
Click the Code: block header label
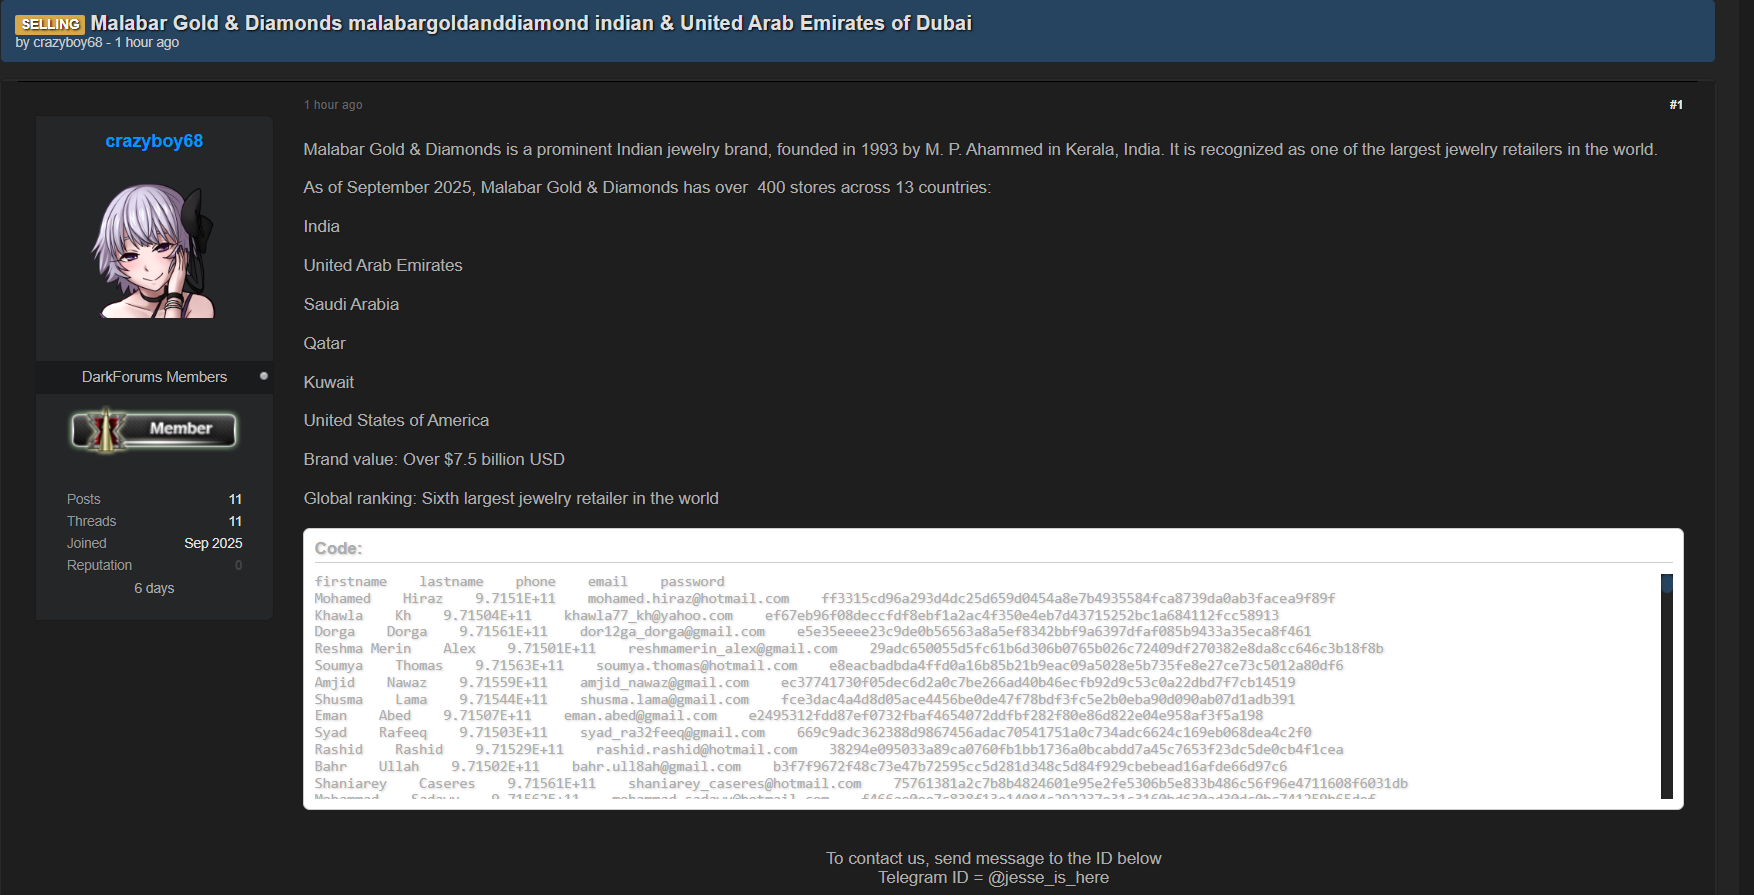click(x=338, y=548)
